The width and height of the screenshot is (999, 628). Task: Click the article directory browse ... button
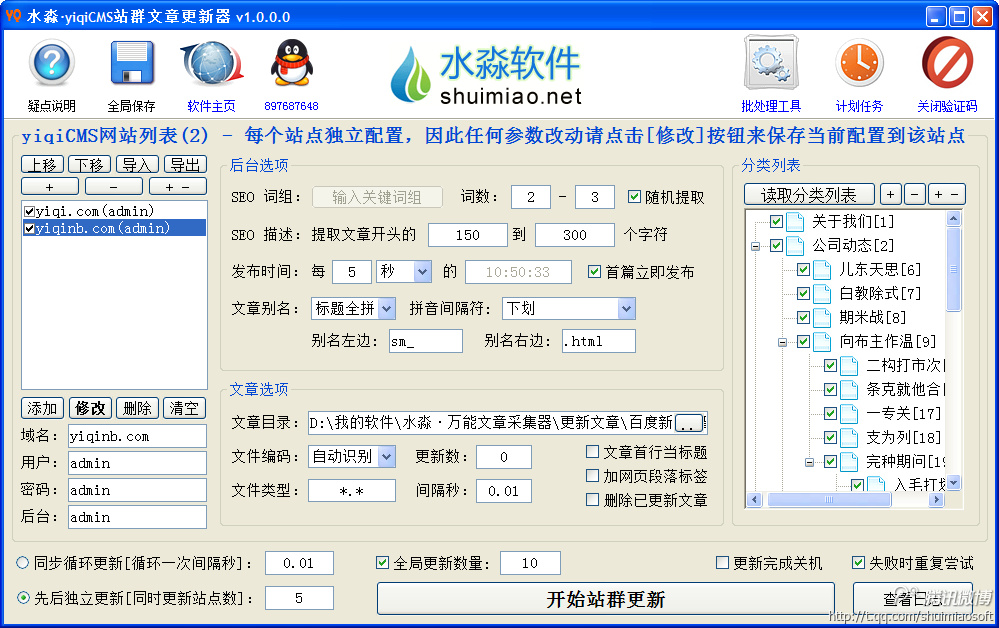click(x=689, y=423)
